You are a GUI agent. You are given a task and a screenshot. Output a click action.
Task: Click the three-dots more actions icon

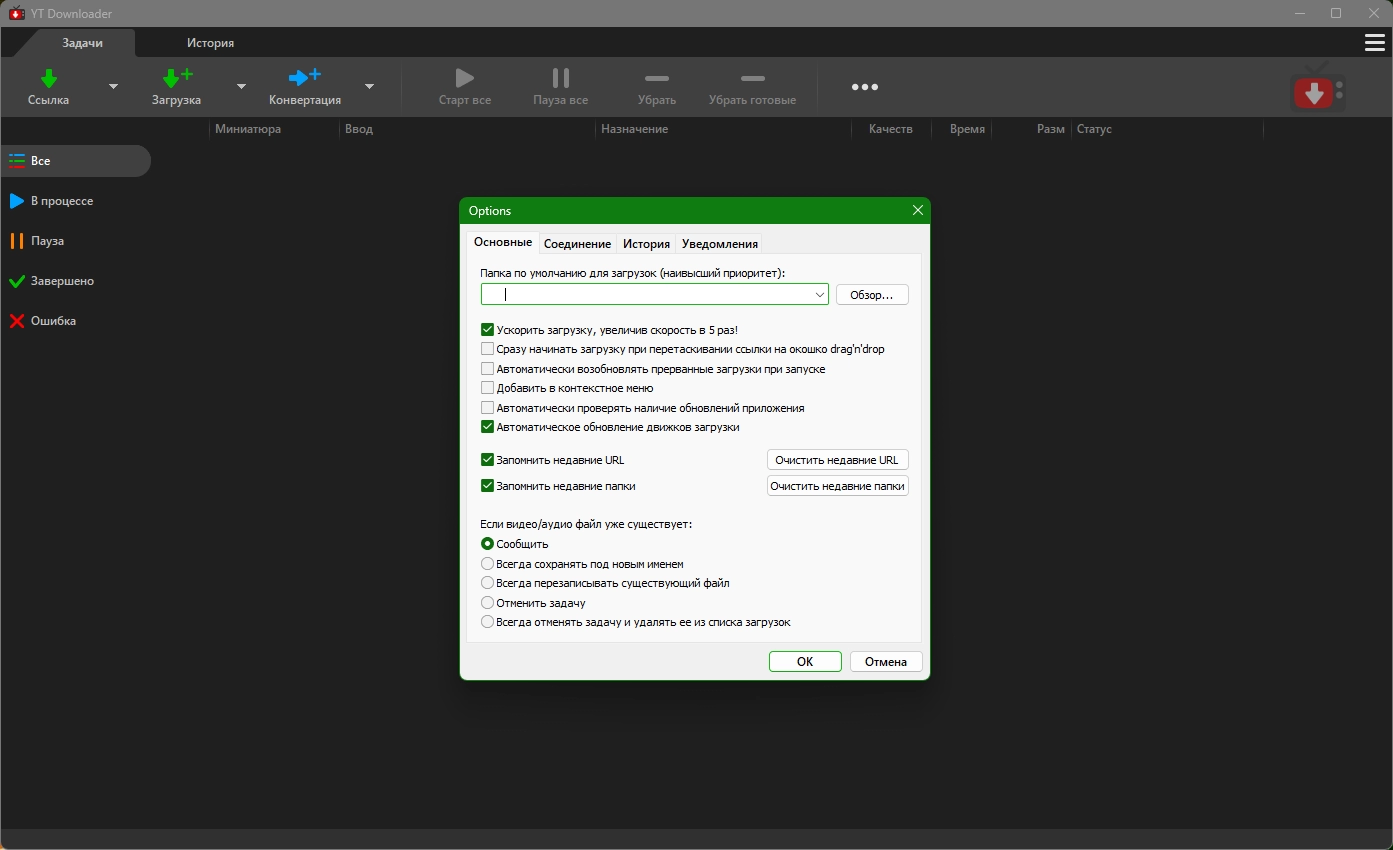pyautogui.click(x=864, y=87)
